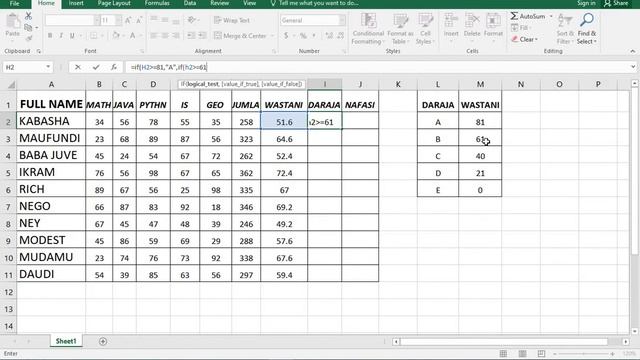Switch to Page Layout view icon

[x=522, y=353]
